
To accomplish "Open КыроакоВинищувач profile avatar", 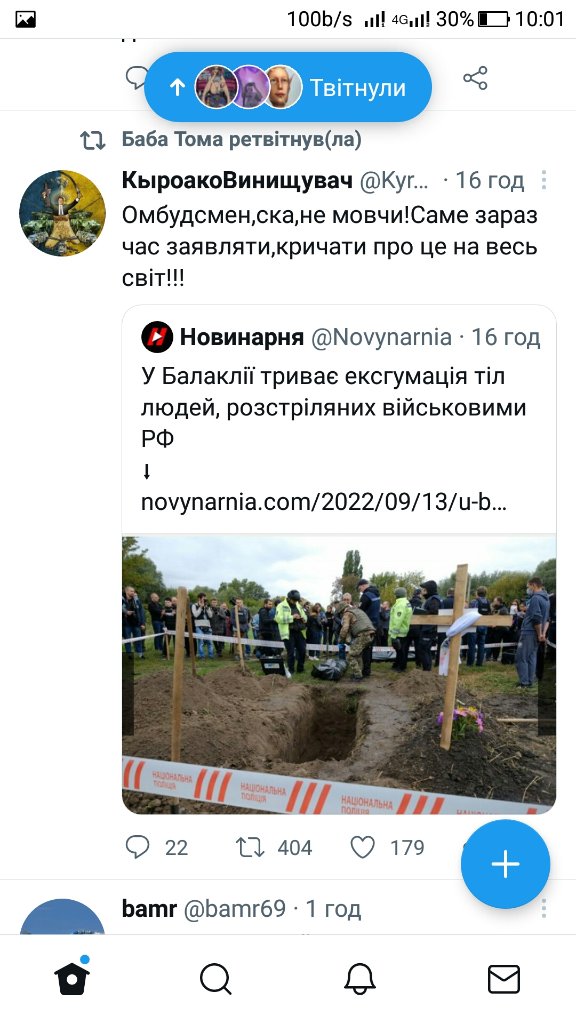I will [x=62, y=213].
